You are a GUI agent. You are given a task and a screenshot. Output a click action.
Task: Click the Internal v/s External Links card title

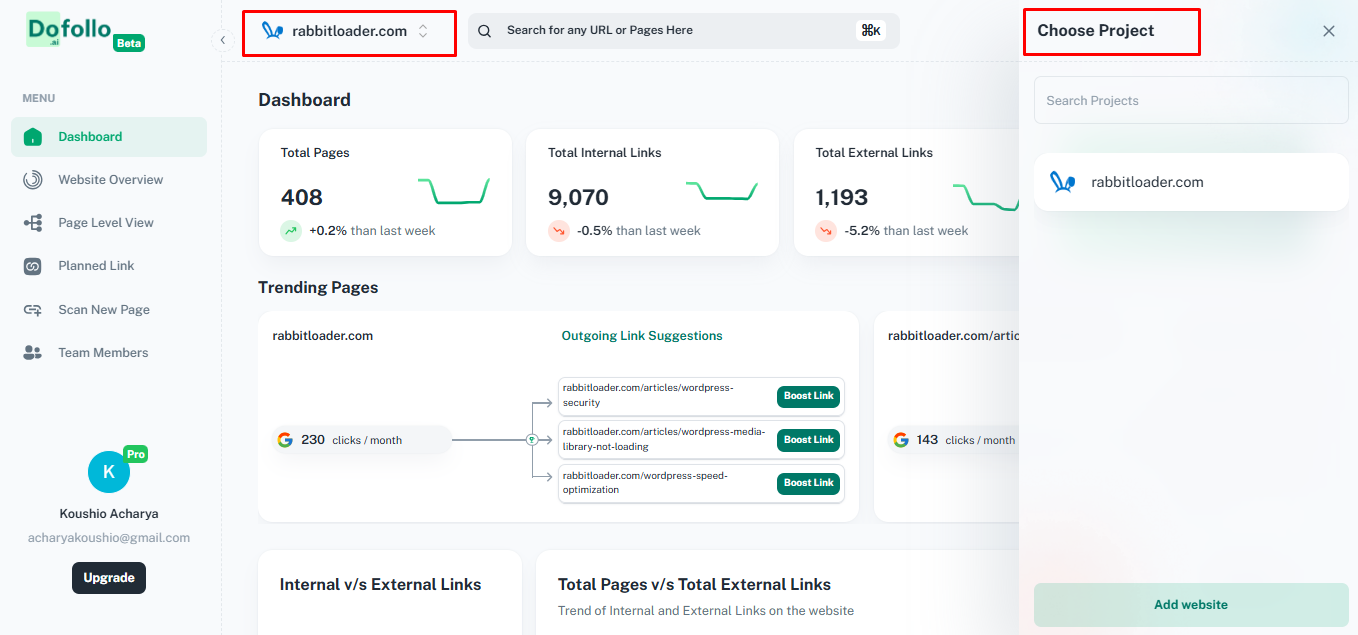[381, 585]
